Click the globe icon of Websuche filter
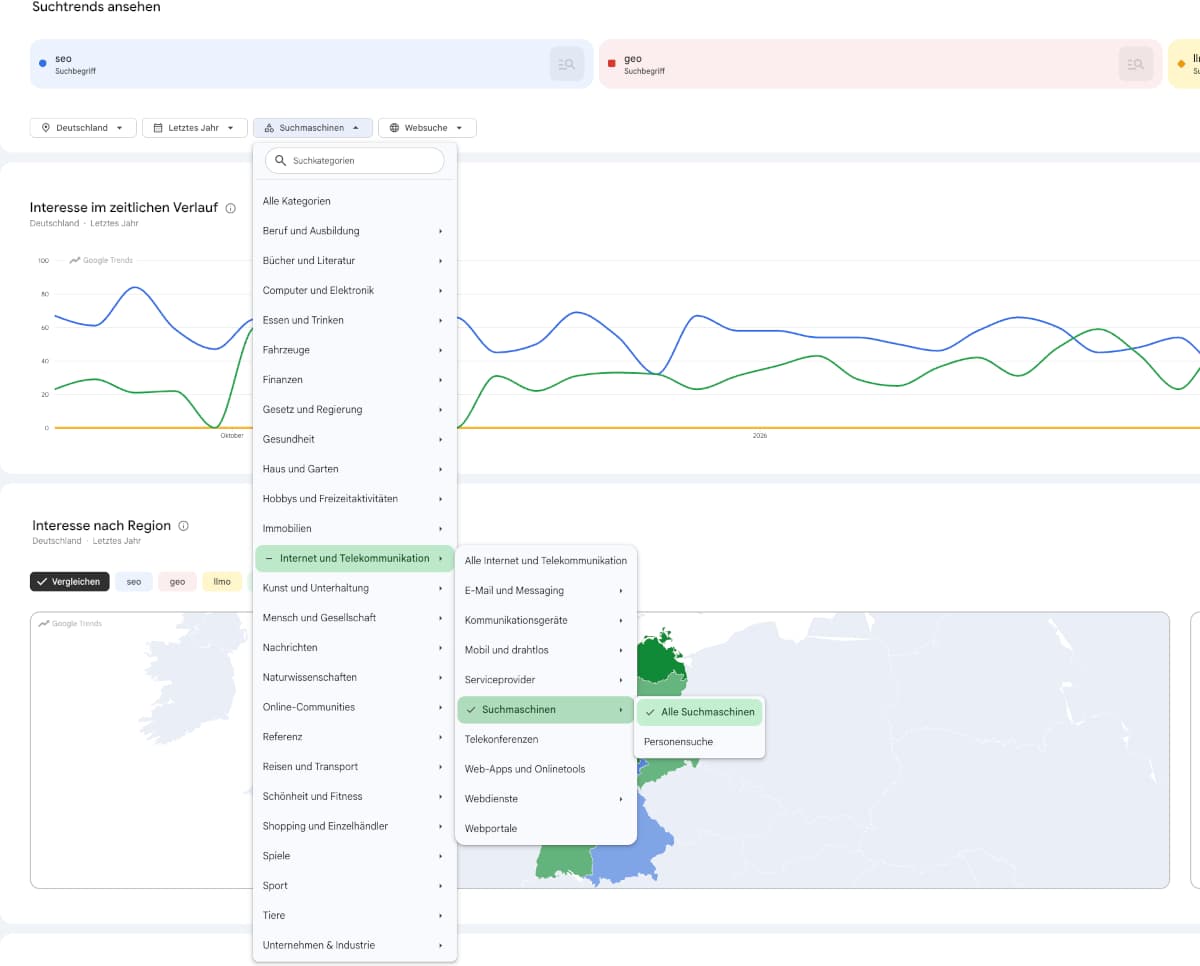 tap(394, 128)
